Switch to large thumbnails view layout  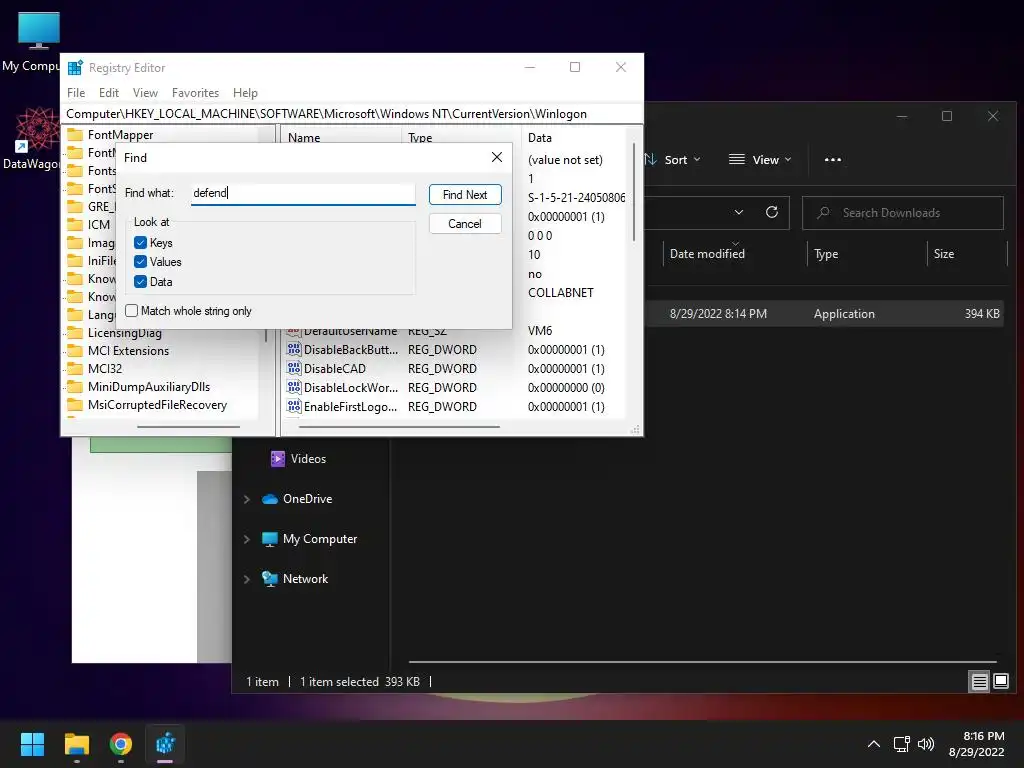tap(1000, 681)
